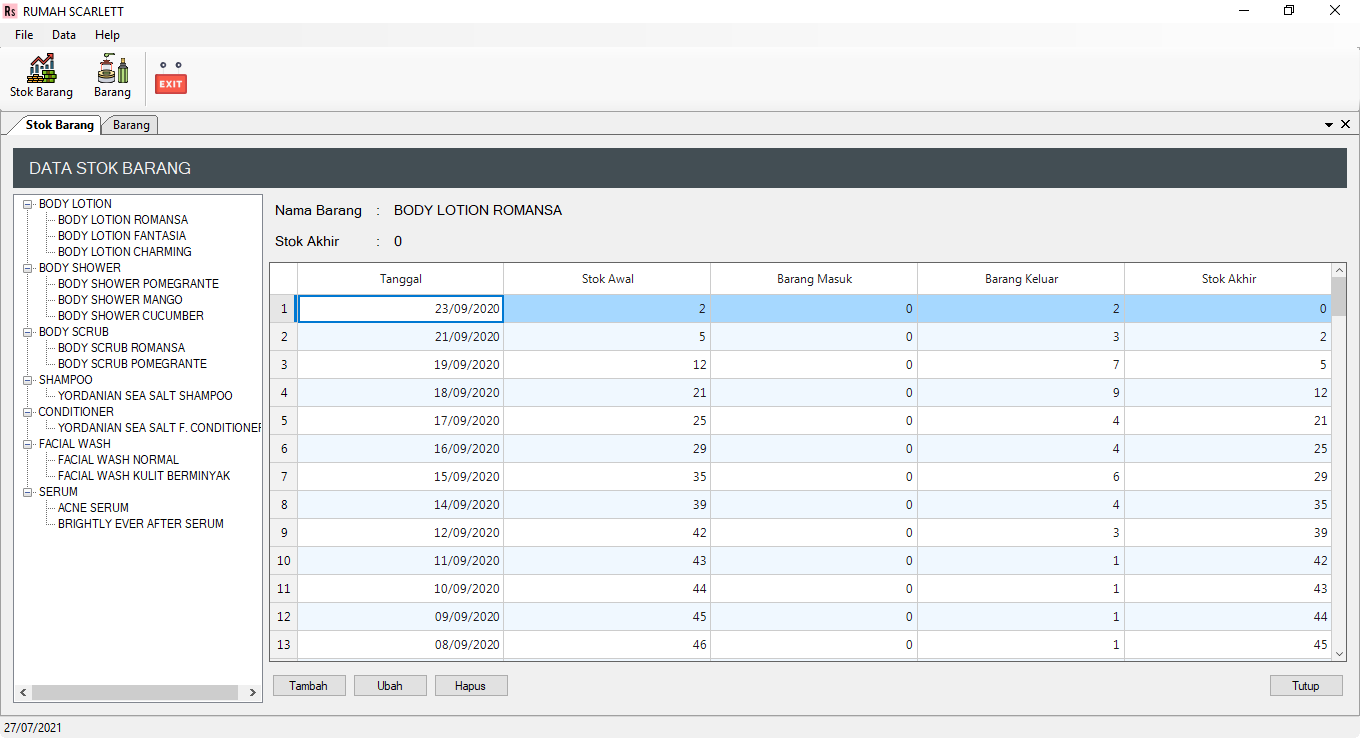The image size is (1360, 738).
Task: Click the table vertical scrollbar thumb
Action: point(1340,296)
